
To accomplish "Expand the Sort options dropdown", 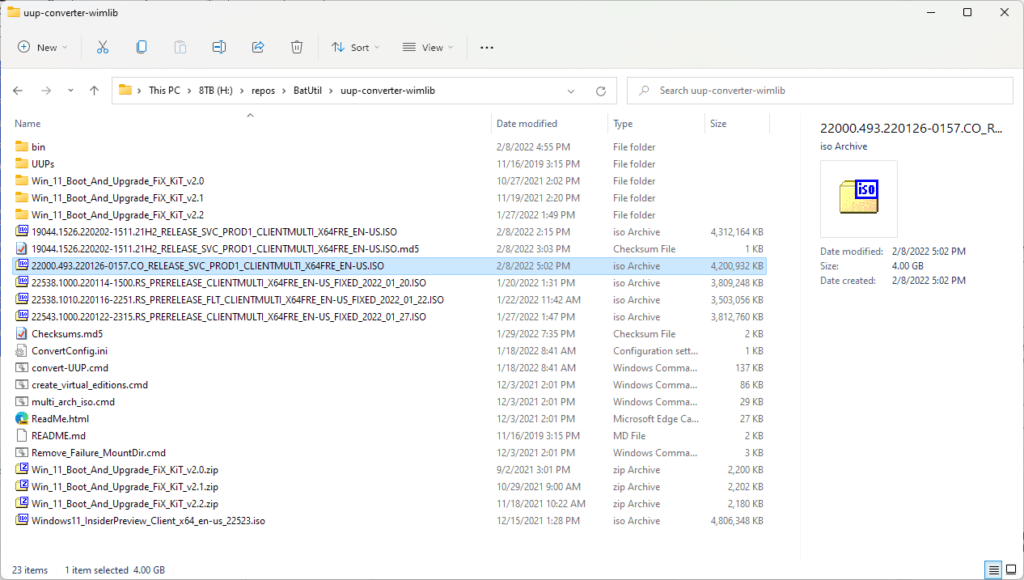I will click(x=357, y=47).
